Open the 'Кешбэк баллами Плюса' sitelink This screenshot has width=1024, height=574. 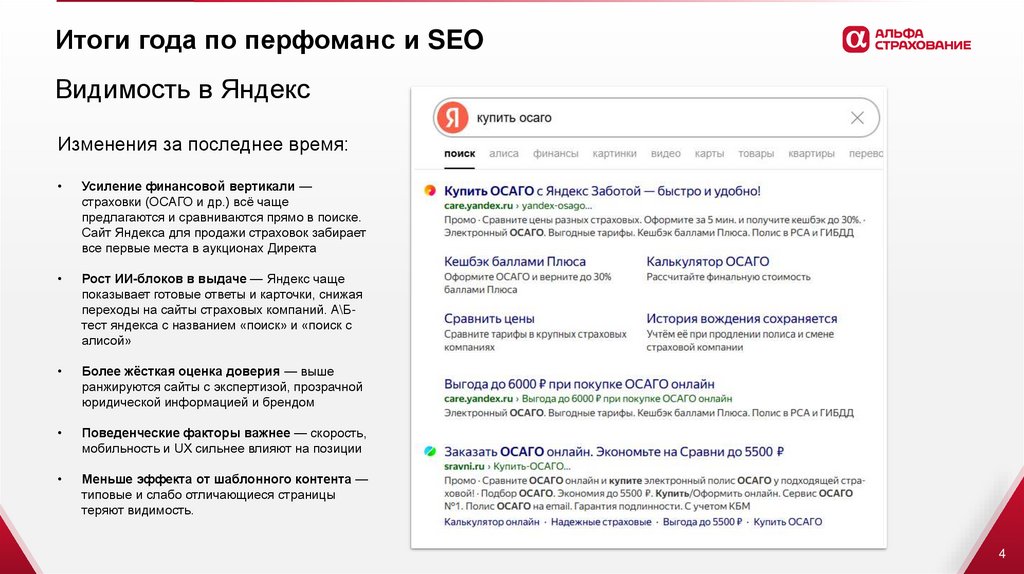point(515,261)
